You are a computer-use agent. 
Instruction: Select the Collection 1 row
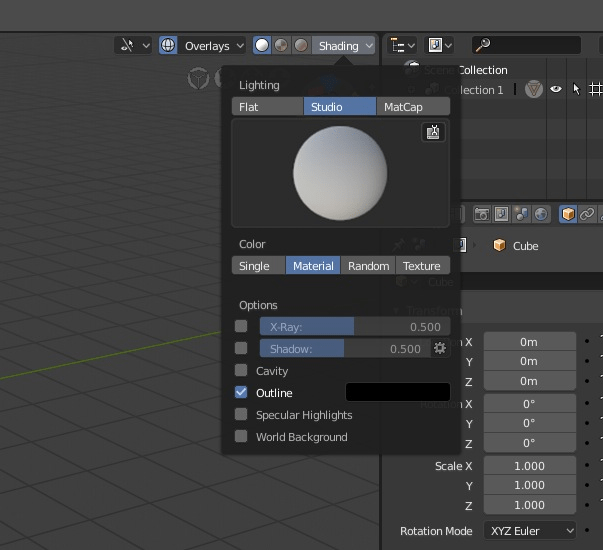[492, 90]
